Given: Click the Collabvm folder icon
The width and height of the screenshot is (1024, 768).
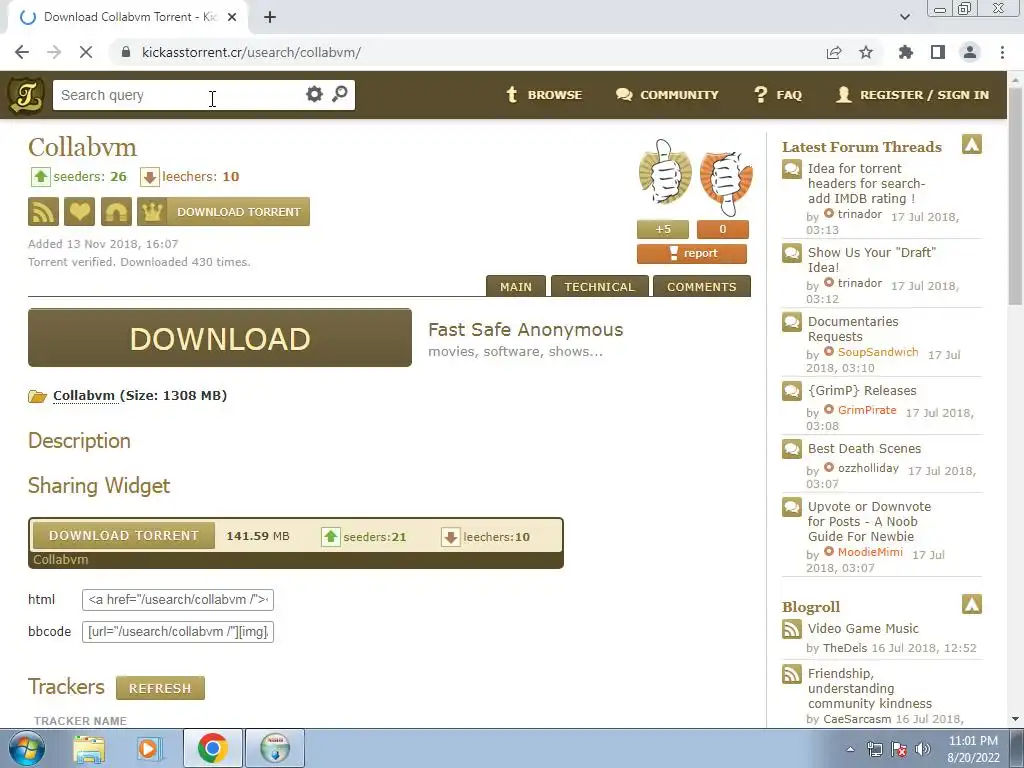Looking at the screenshot, I should (37, 396).
